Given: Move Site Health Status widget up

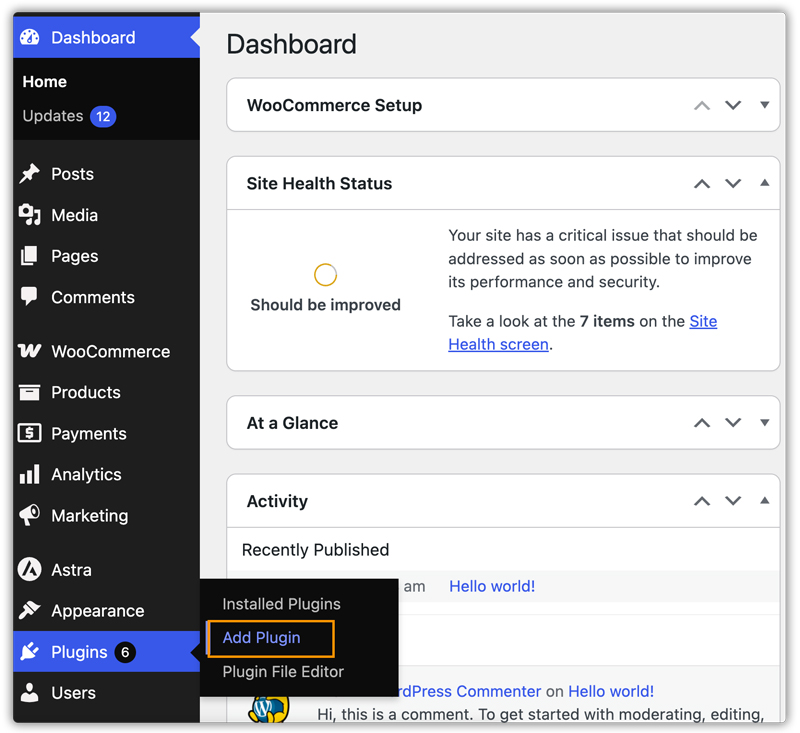Looking at the screenshot, I should click(702, 184).
